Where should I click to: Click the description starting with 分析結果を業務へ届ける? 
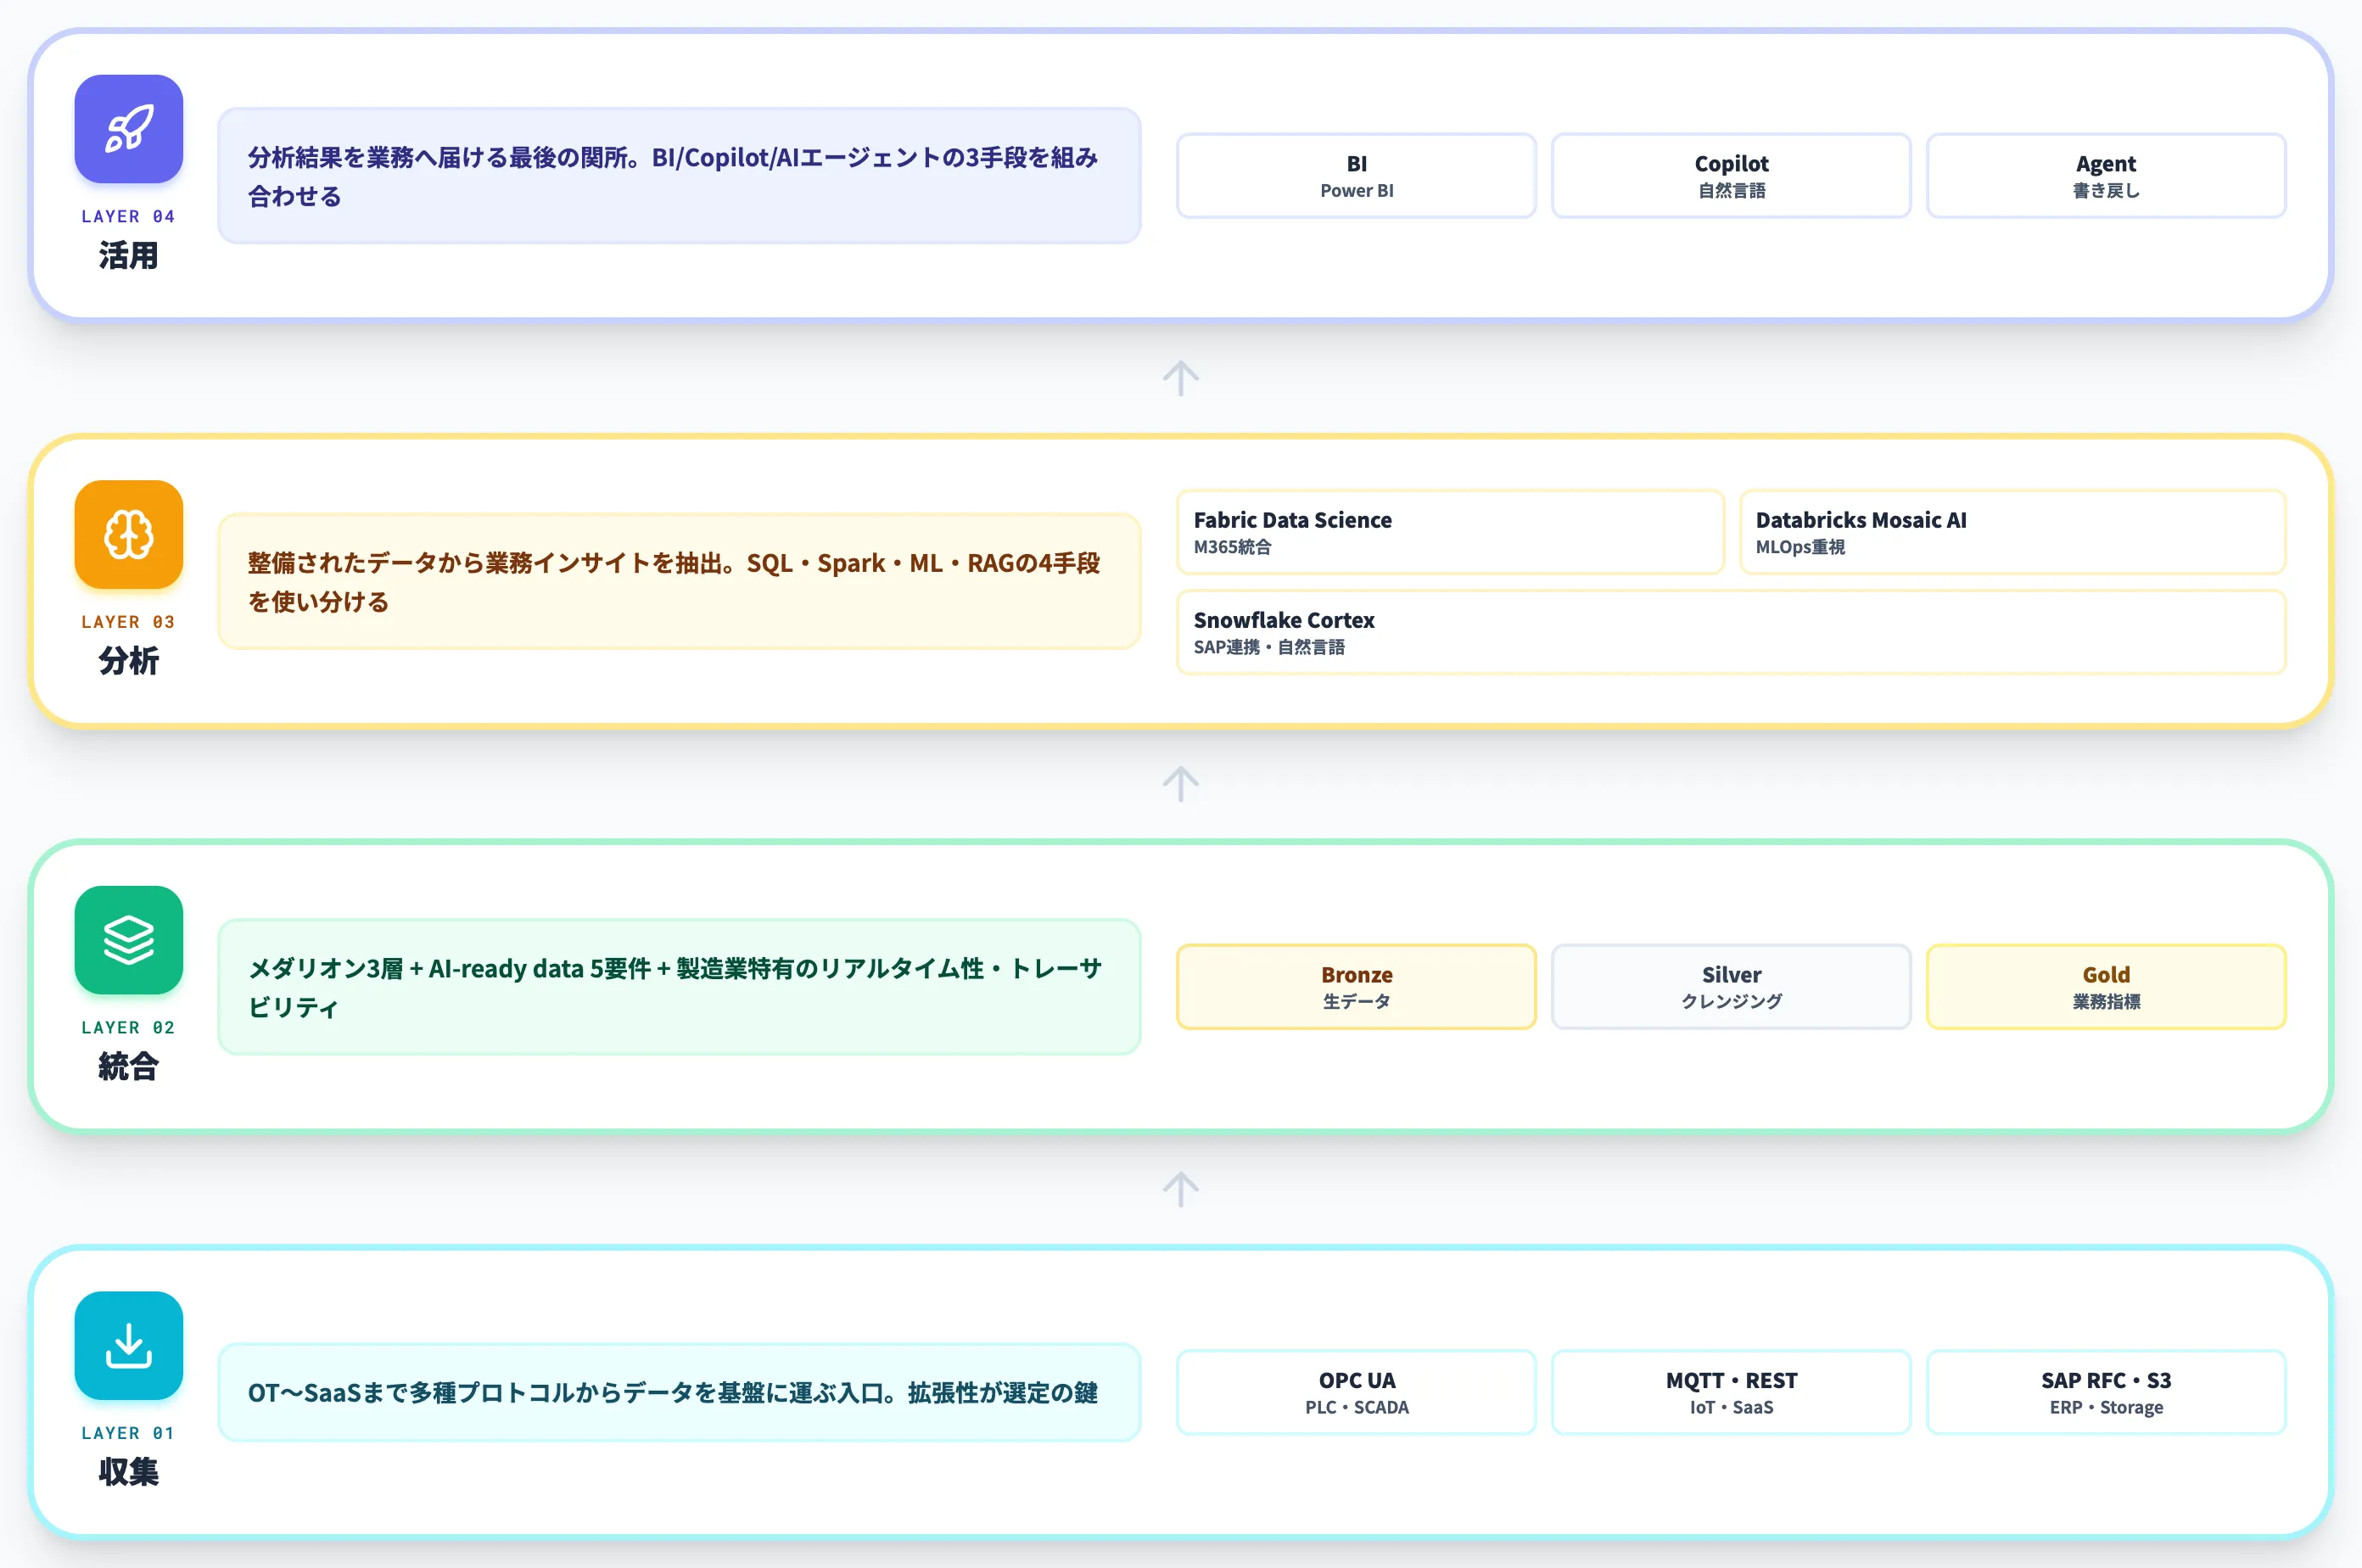pos(679,176)
